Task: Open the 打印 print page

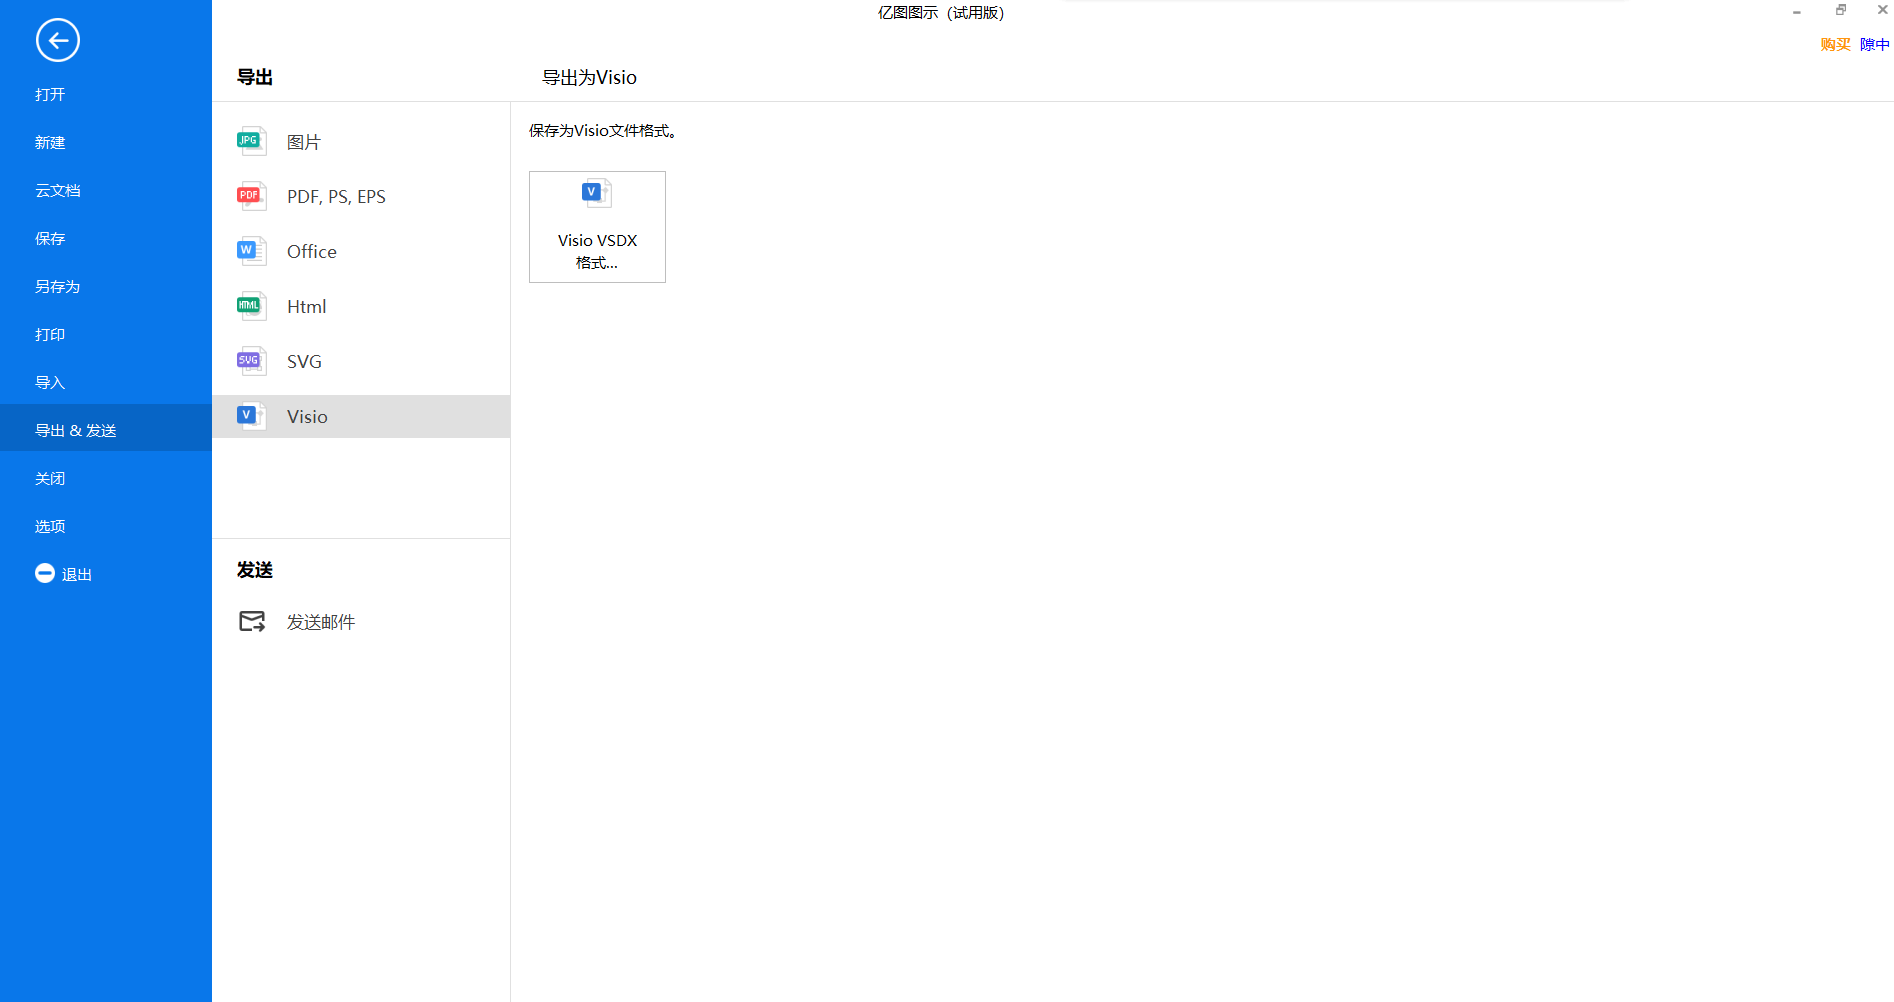Action: pyautogui.click(x=50, y=335)
